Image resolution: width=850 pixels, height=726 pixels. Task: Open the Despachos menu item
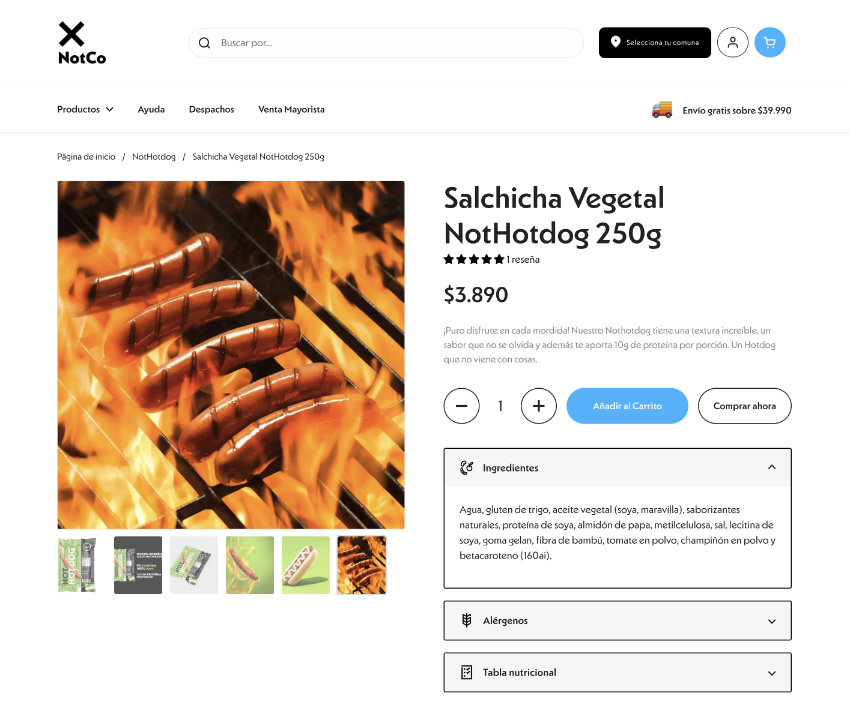click(x=211, y=109)
